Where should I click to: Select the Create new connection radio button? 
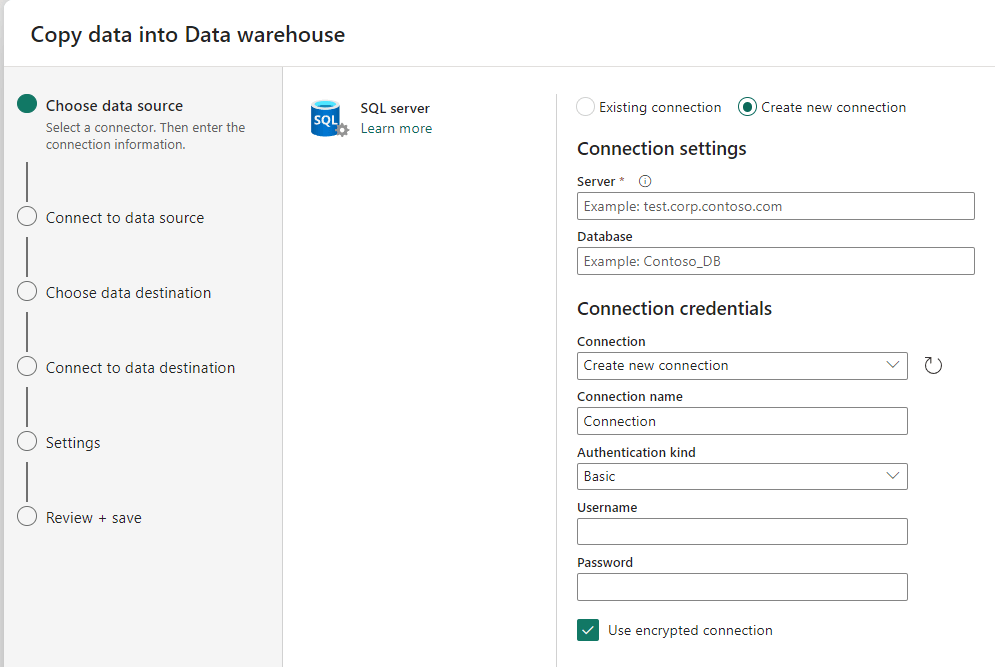[747, 107]
